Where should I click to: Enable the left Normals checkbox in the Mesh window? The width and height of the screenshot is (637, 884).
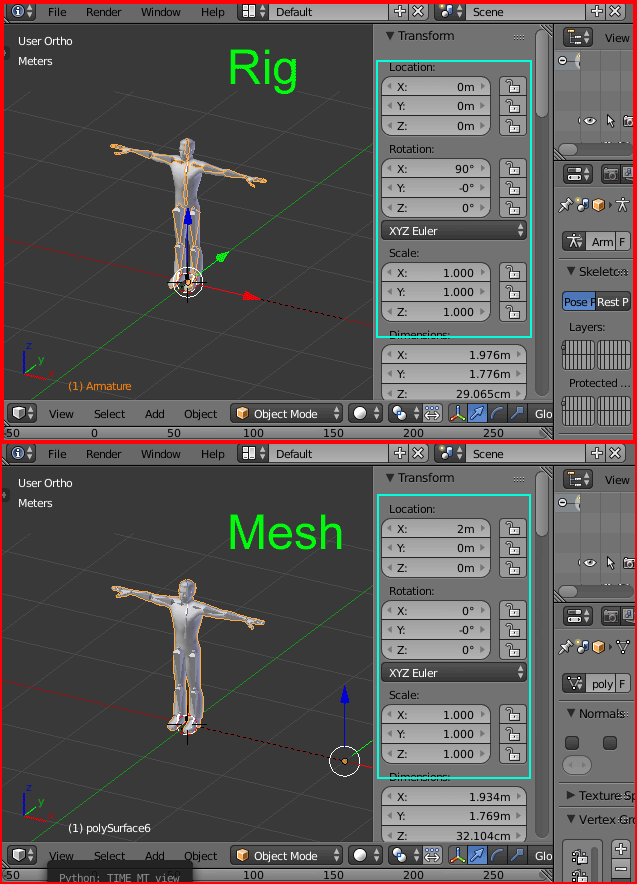[572, 743]
